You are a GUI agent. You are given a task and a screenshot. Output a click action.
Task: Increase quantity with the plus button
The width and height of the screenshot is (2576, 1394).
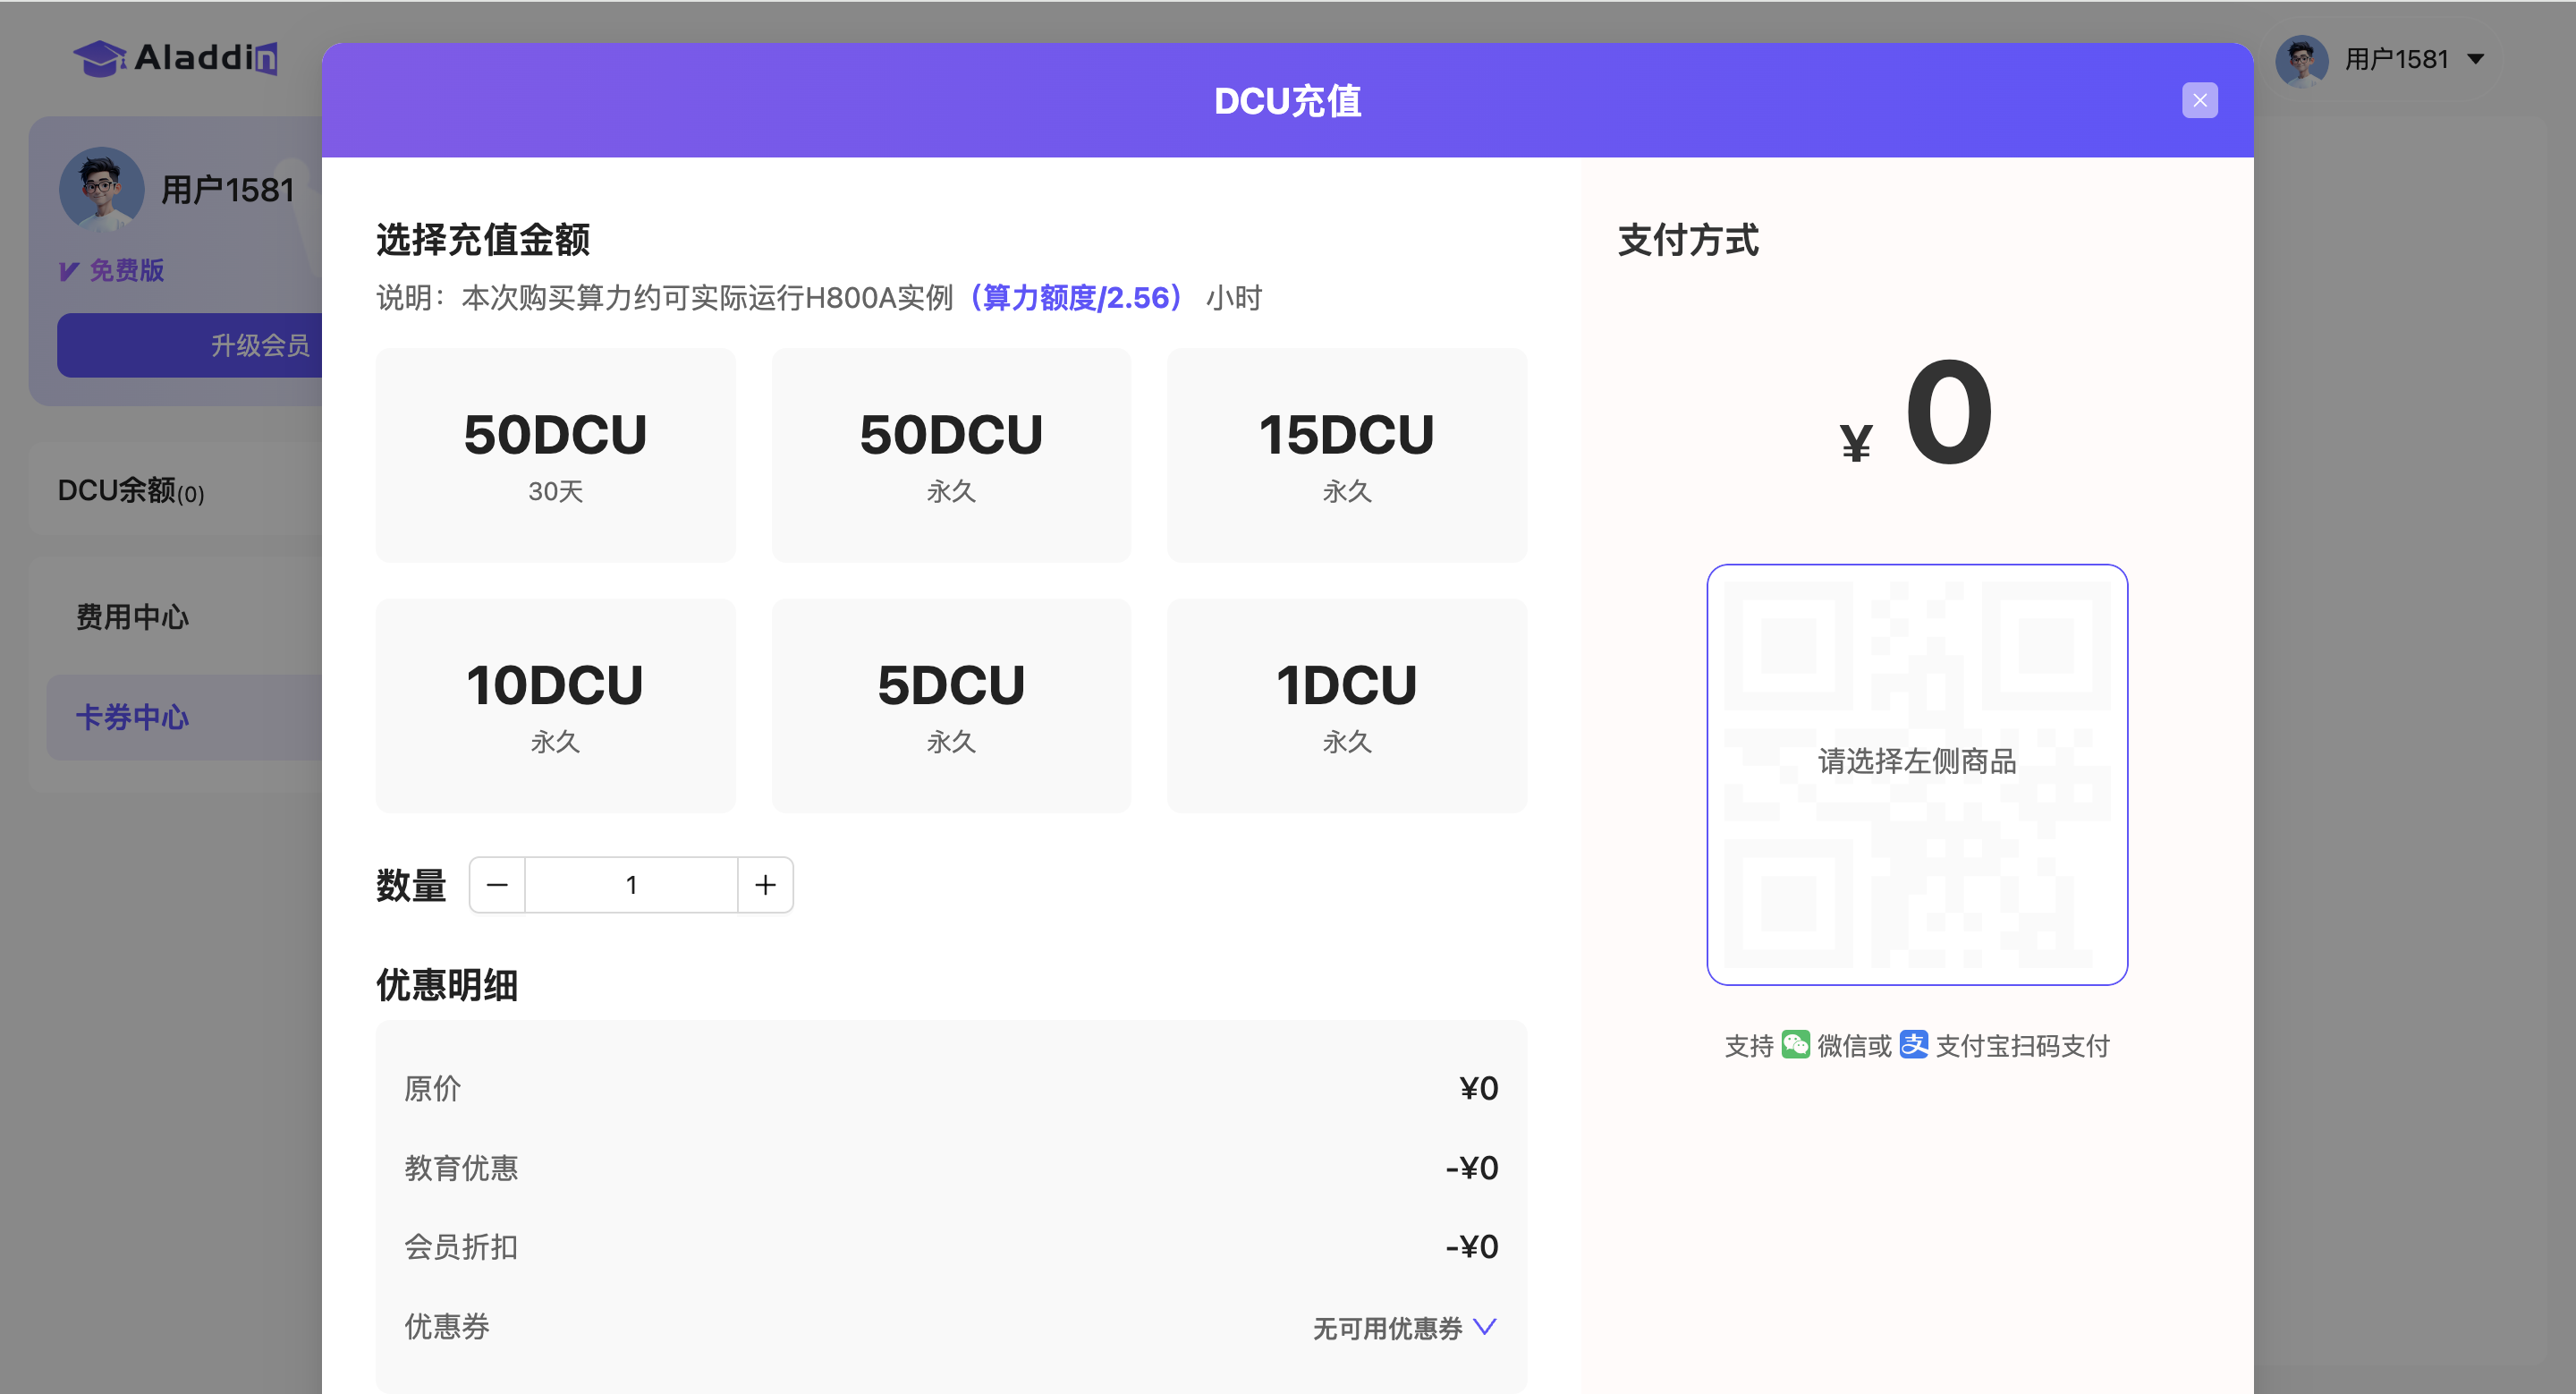coord(765,885)
